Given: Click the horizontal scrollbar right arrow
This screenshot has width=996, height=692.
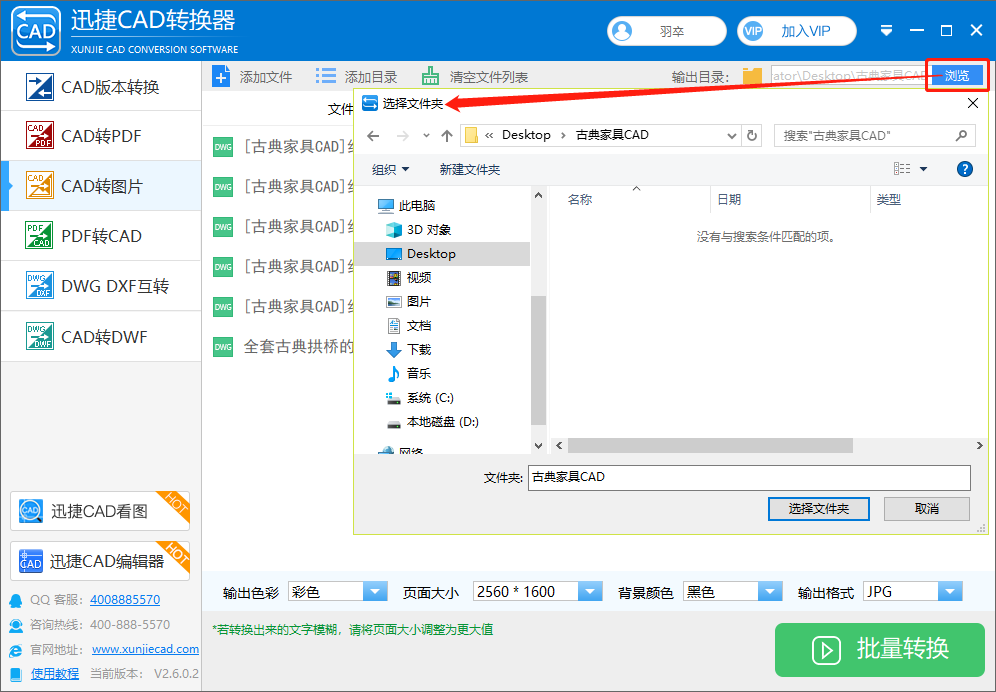Looking at the screenshot, I should pyautogui.click(x=979, y=446).
